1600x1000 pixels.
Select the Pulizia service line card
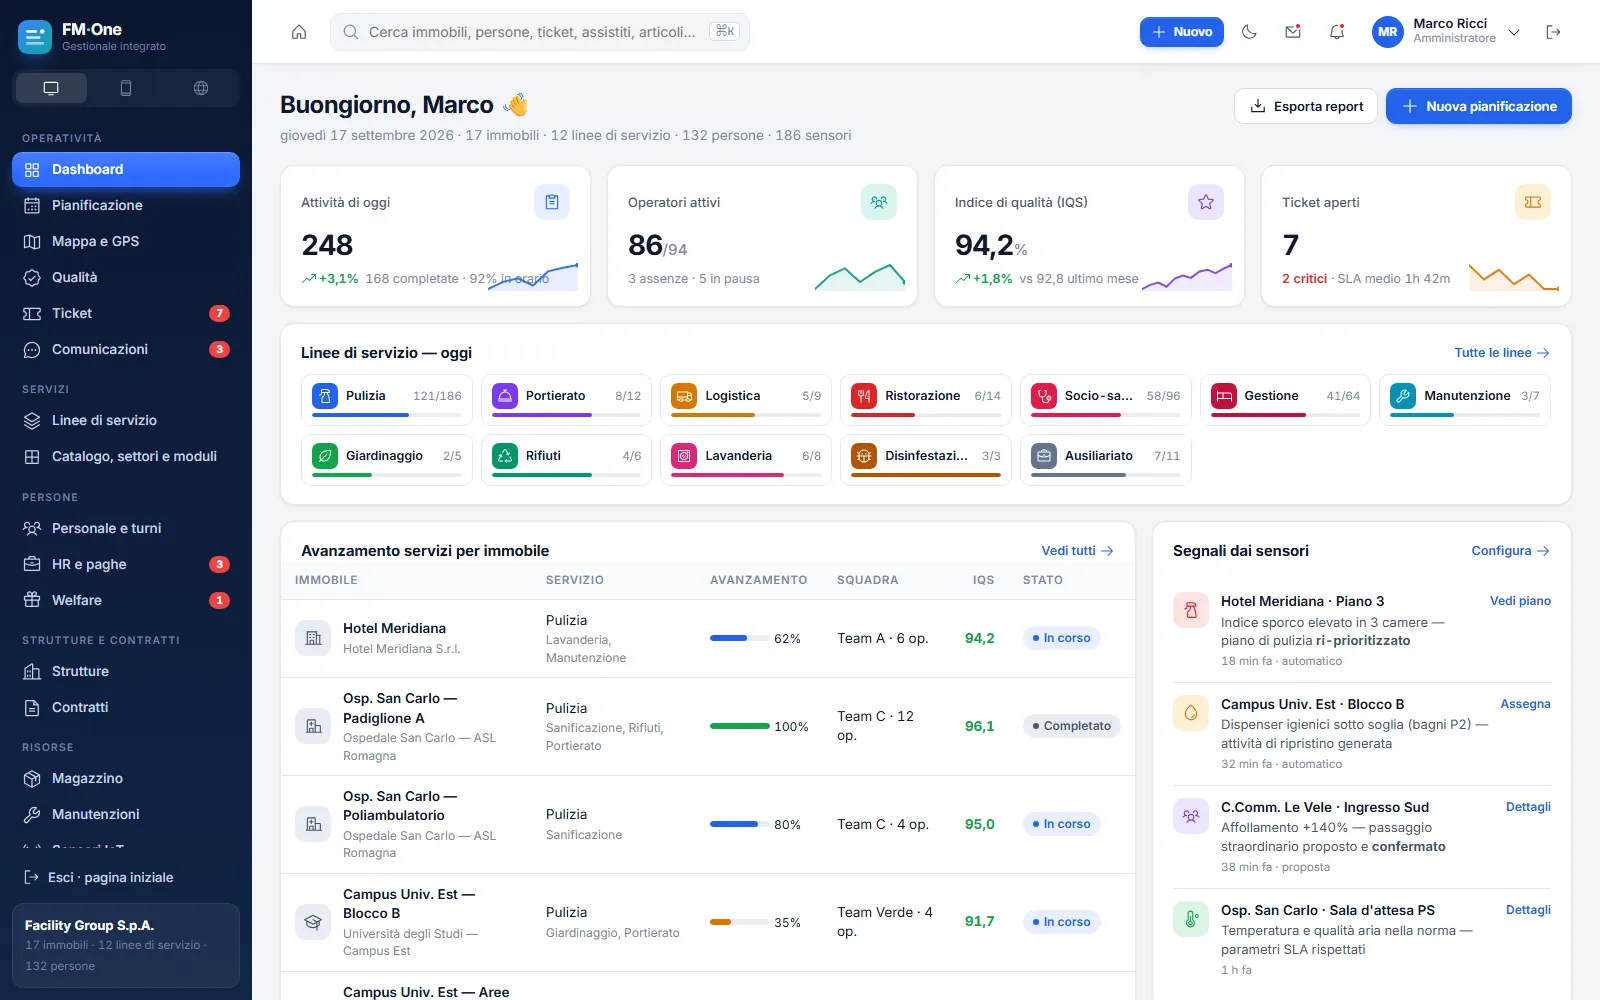tap(387, 400)
